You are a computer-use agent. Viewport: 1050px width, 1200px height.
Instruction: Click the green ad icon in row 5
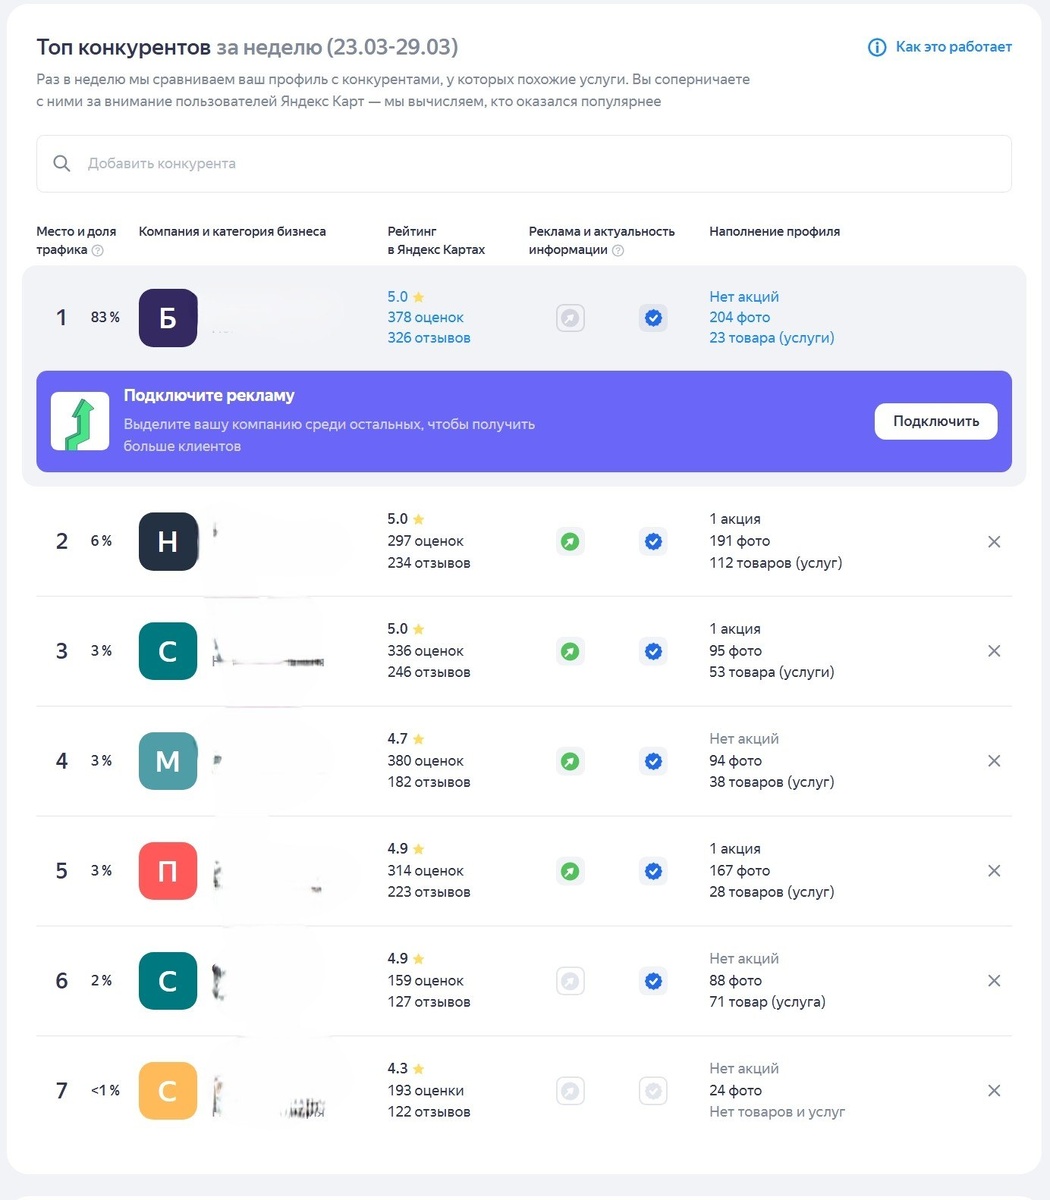570,871
